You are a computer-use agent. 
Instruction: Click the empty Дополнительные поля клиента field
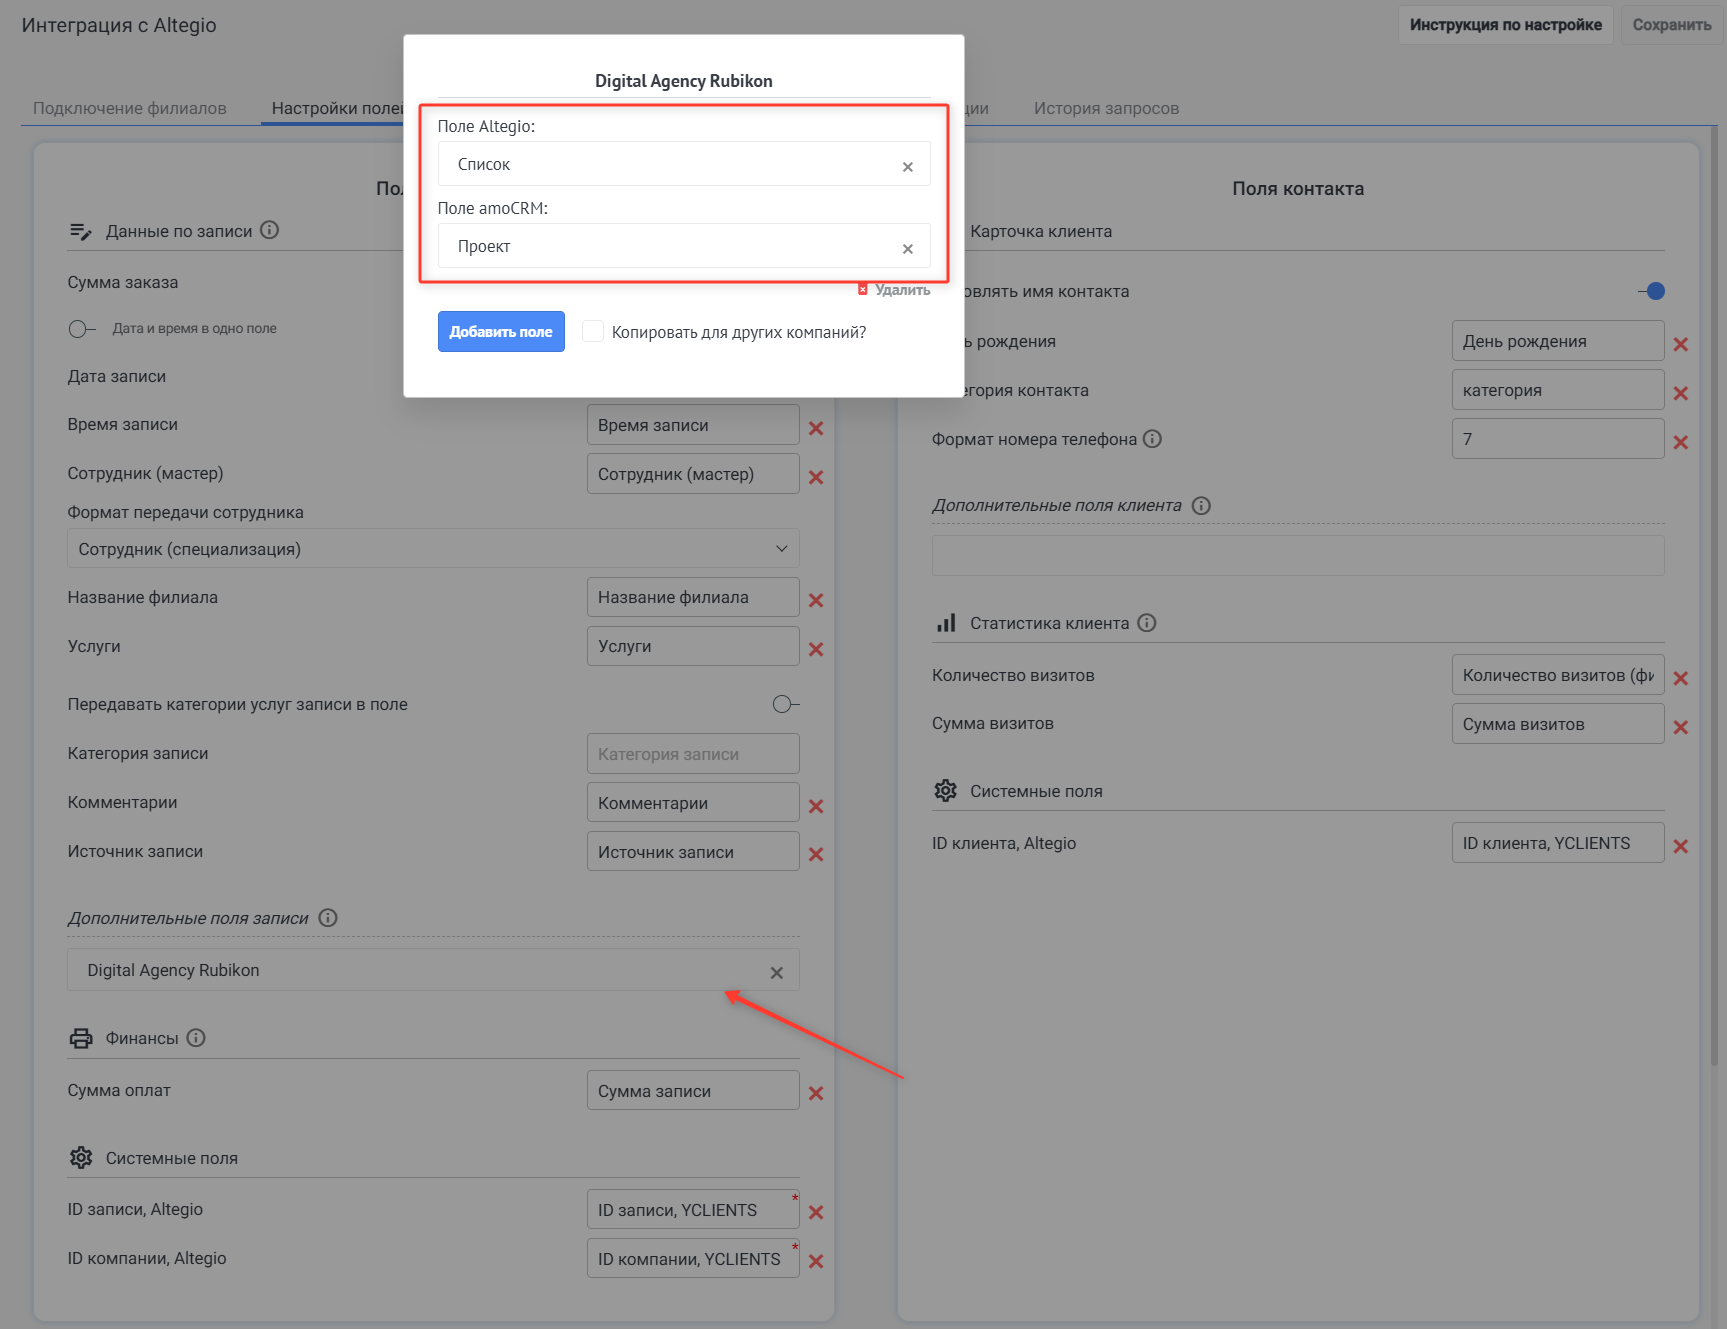(1298, 556)
